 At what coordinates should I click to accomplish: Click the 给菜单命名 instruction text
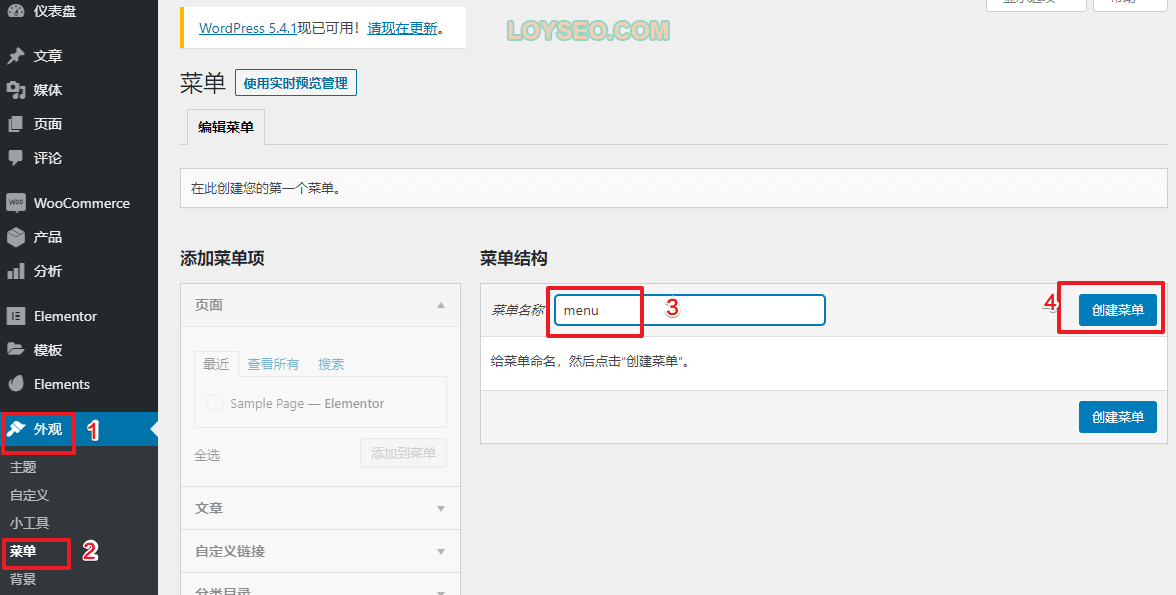(590, 362)
